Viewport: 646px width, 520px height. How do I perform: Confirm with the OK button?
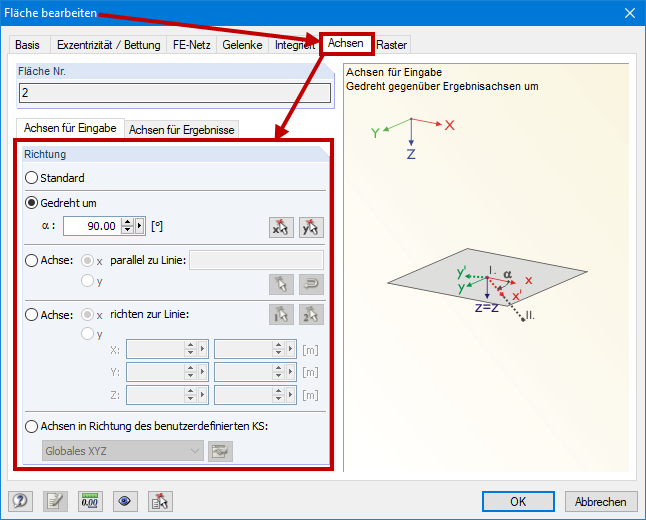(518, 501)
